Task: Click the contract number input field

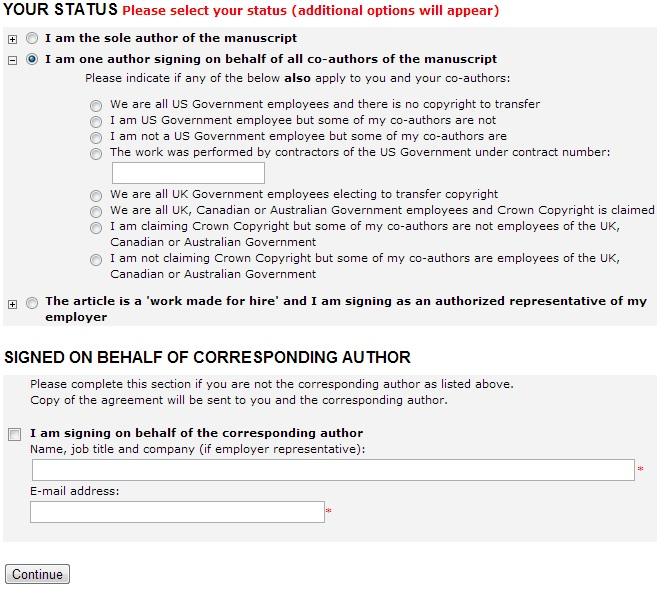Action: click(x=187, y=173)
